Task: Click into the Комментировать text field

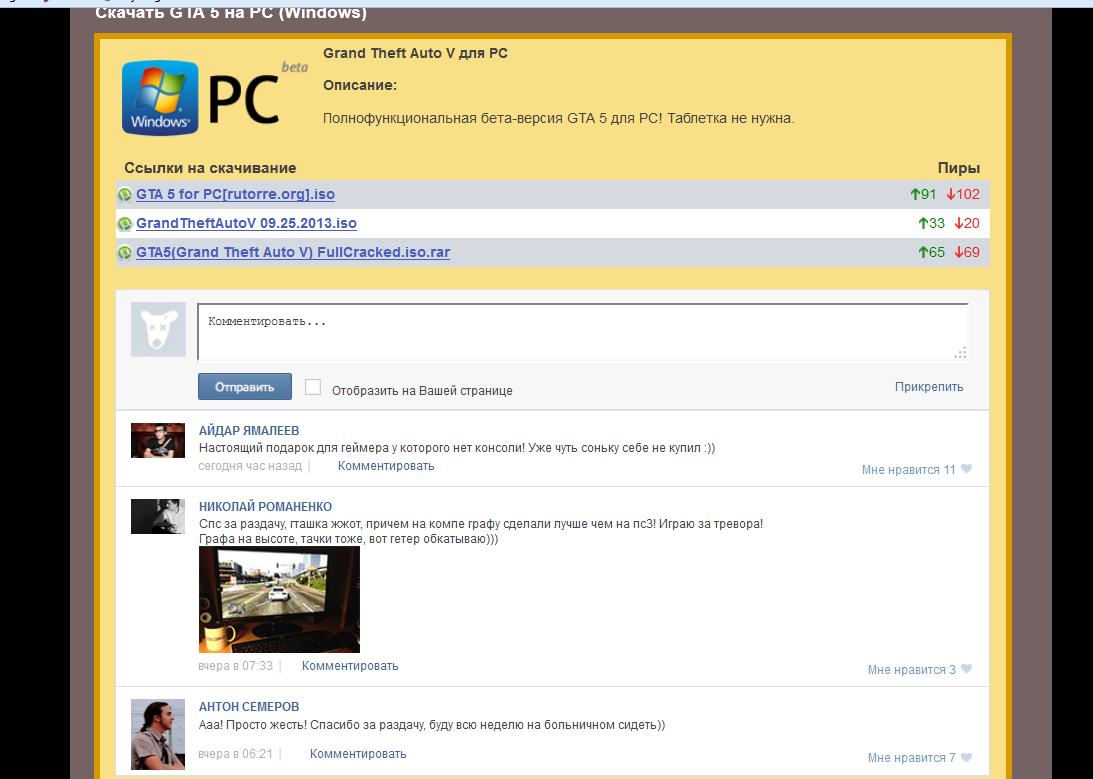Action: 583,332
